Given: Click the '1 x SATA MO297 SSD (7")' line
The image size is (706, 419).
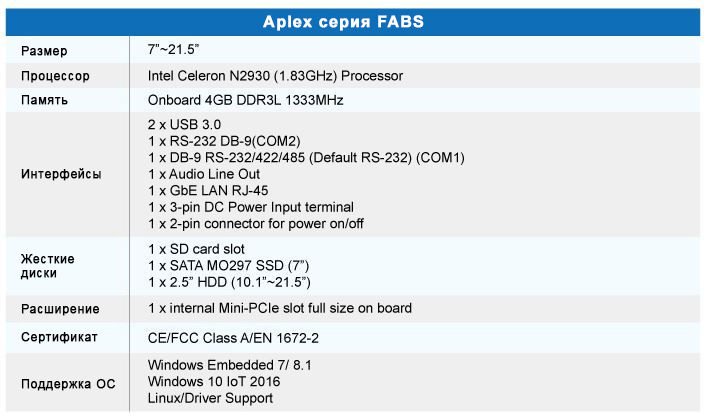Looking at the screenshot, I should (228, 266).
